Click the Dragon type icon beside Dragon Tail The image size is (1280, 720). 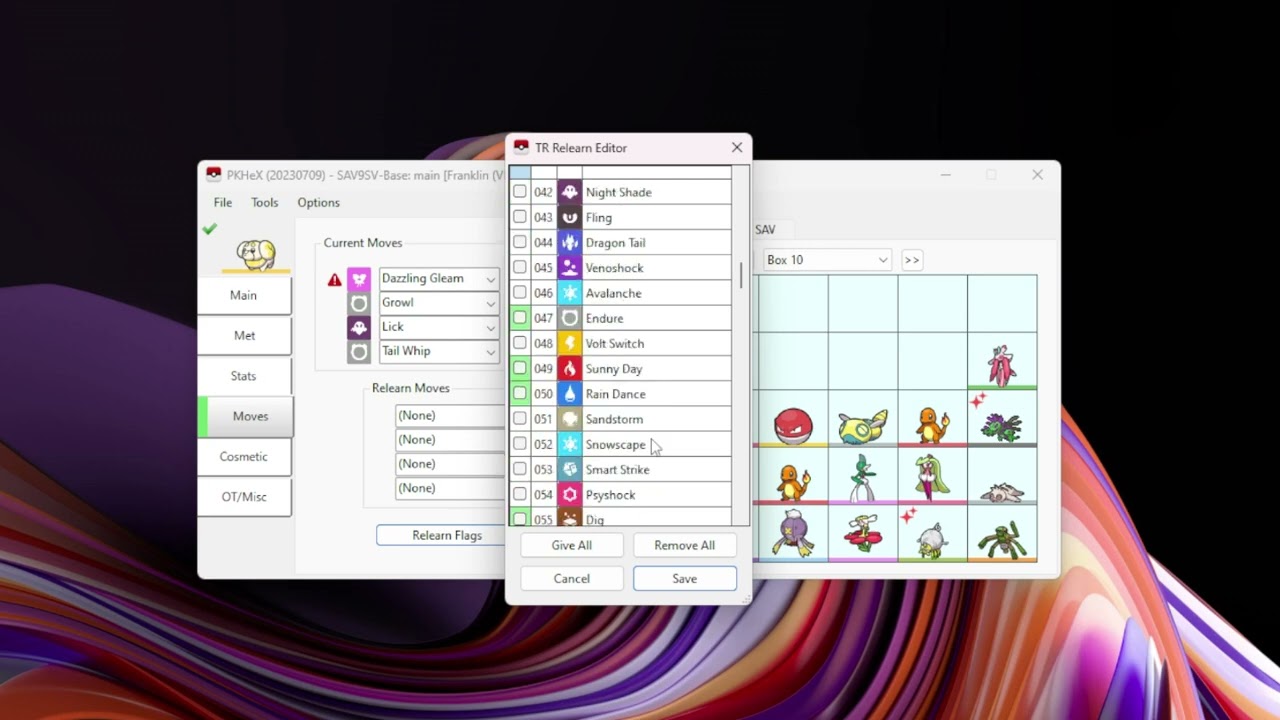point(569,242)
